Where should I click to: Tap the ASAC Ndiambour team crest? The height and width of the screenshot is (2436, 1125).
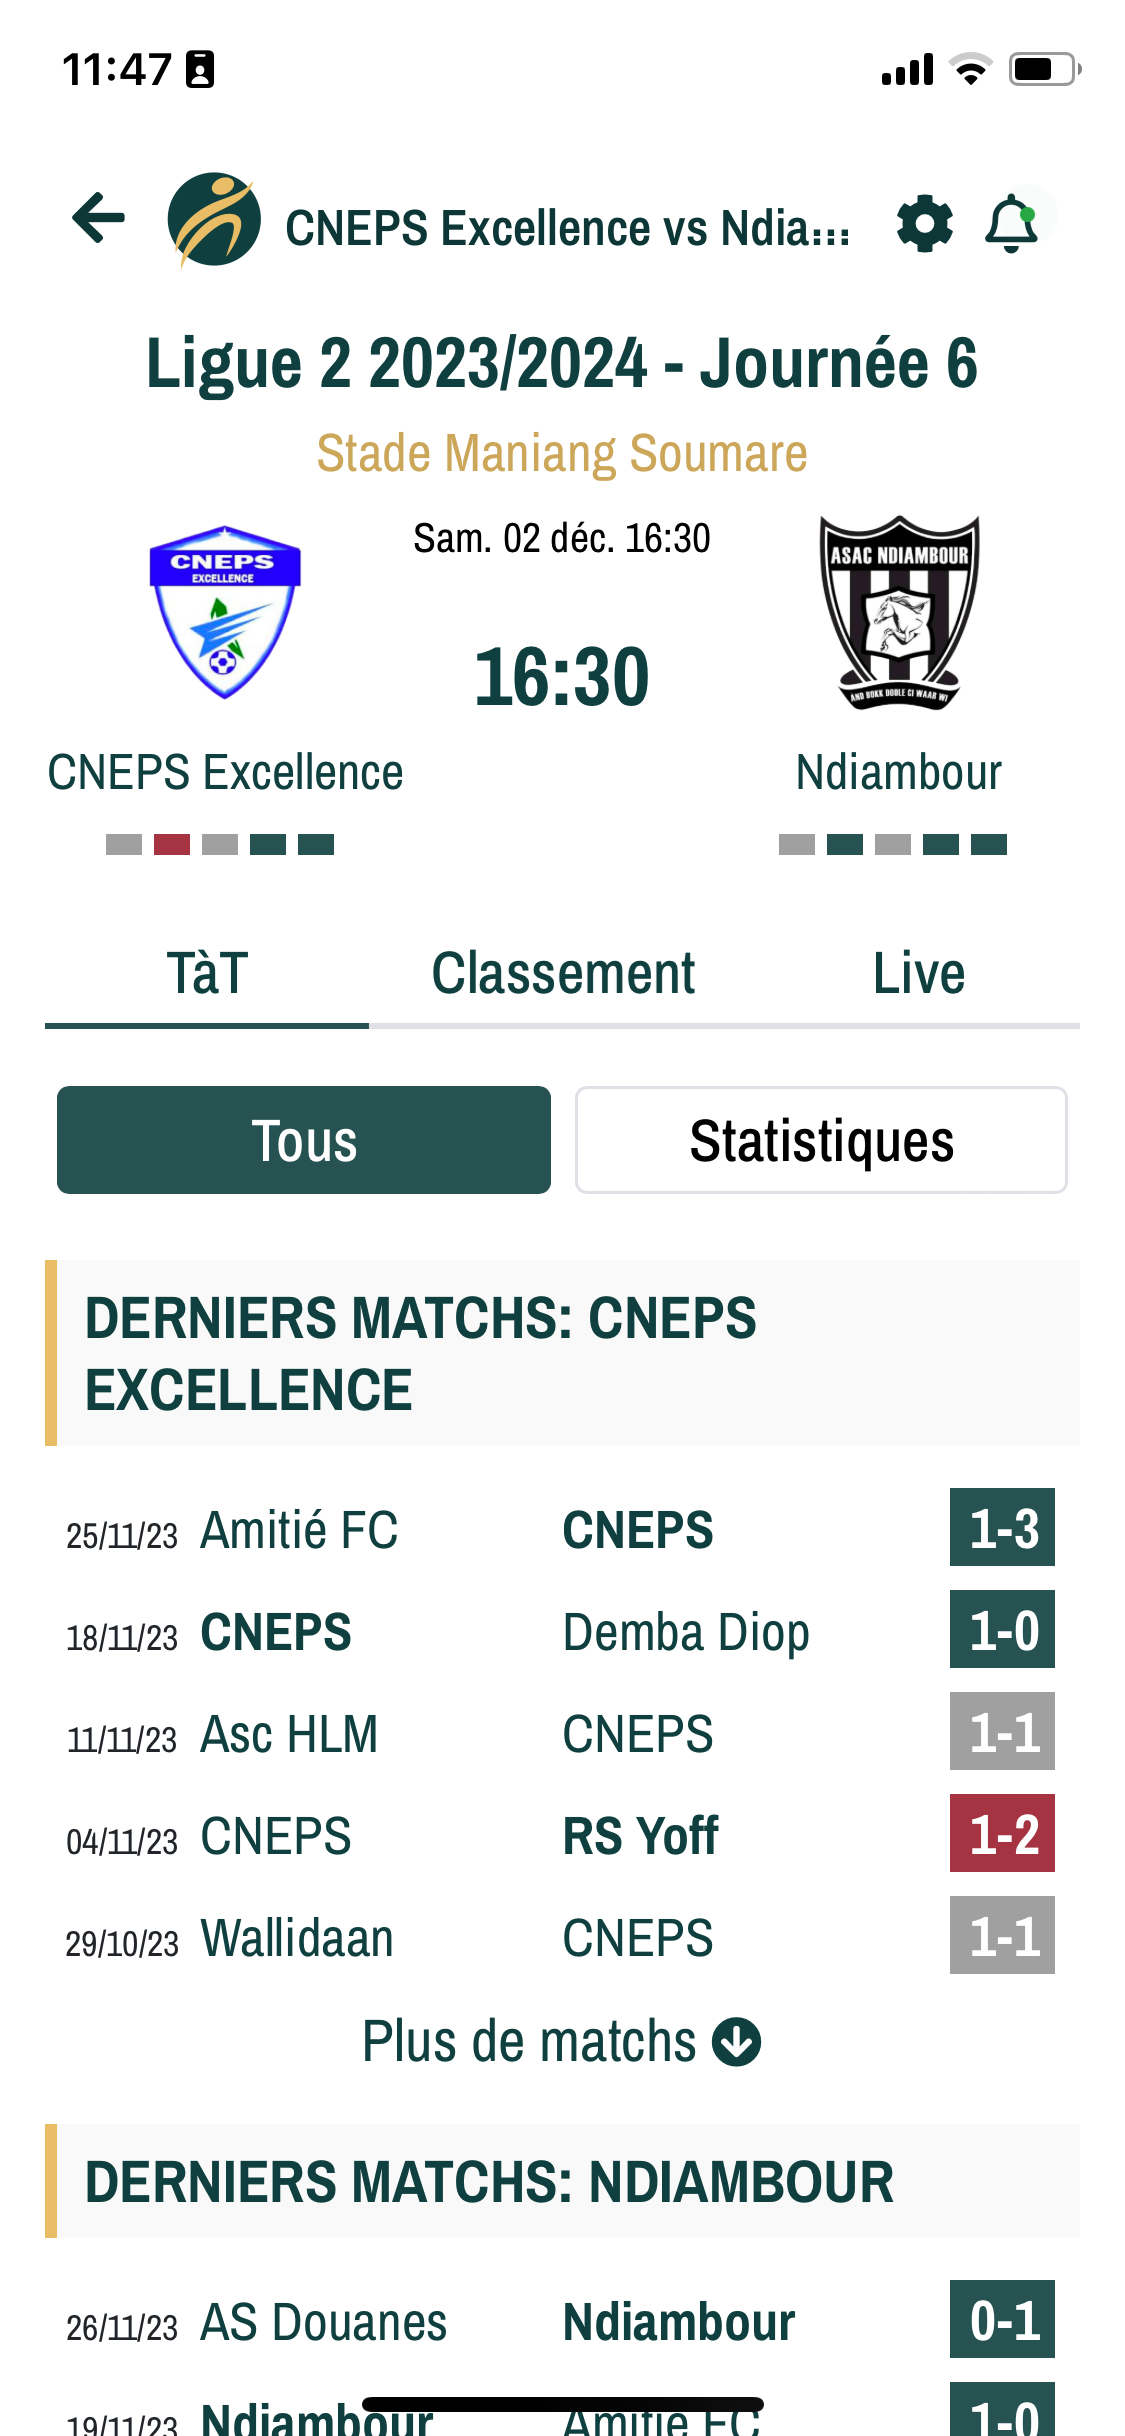pos(899,612)
